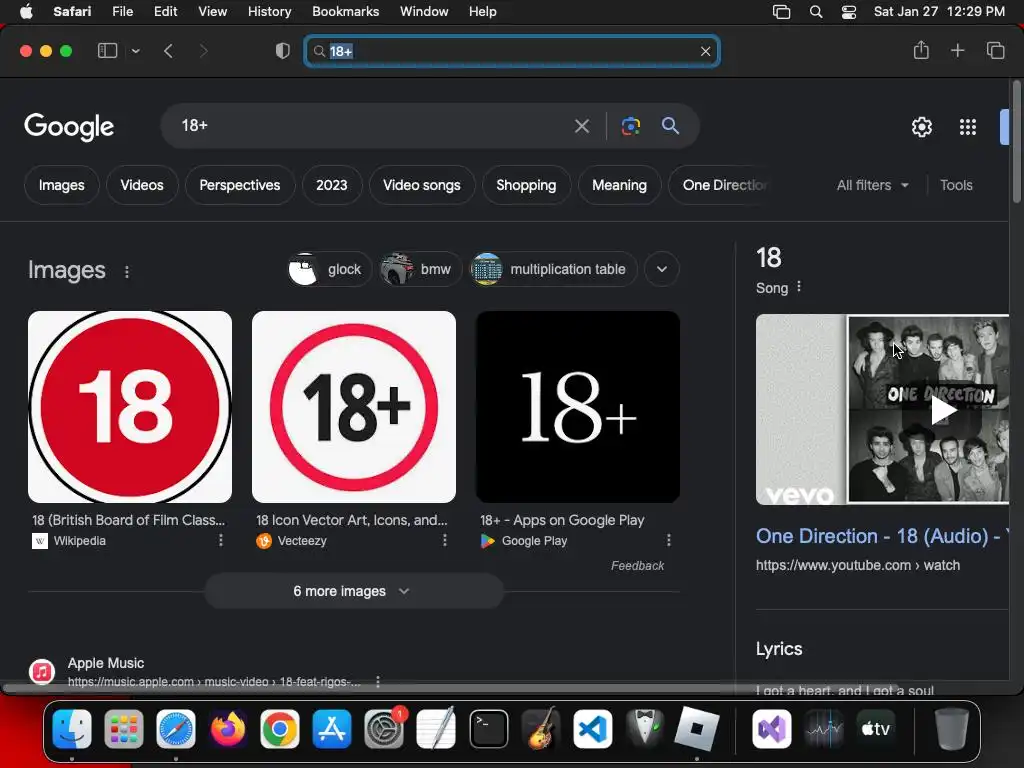Open the Apple menu
This screenshot has width=1024, height=768.
point(26,11)
